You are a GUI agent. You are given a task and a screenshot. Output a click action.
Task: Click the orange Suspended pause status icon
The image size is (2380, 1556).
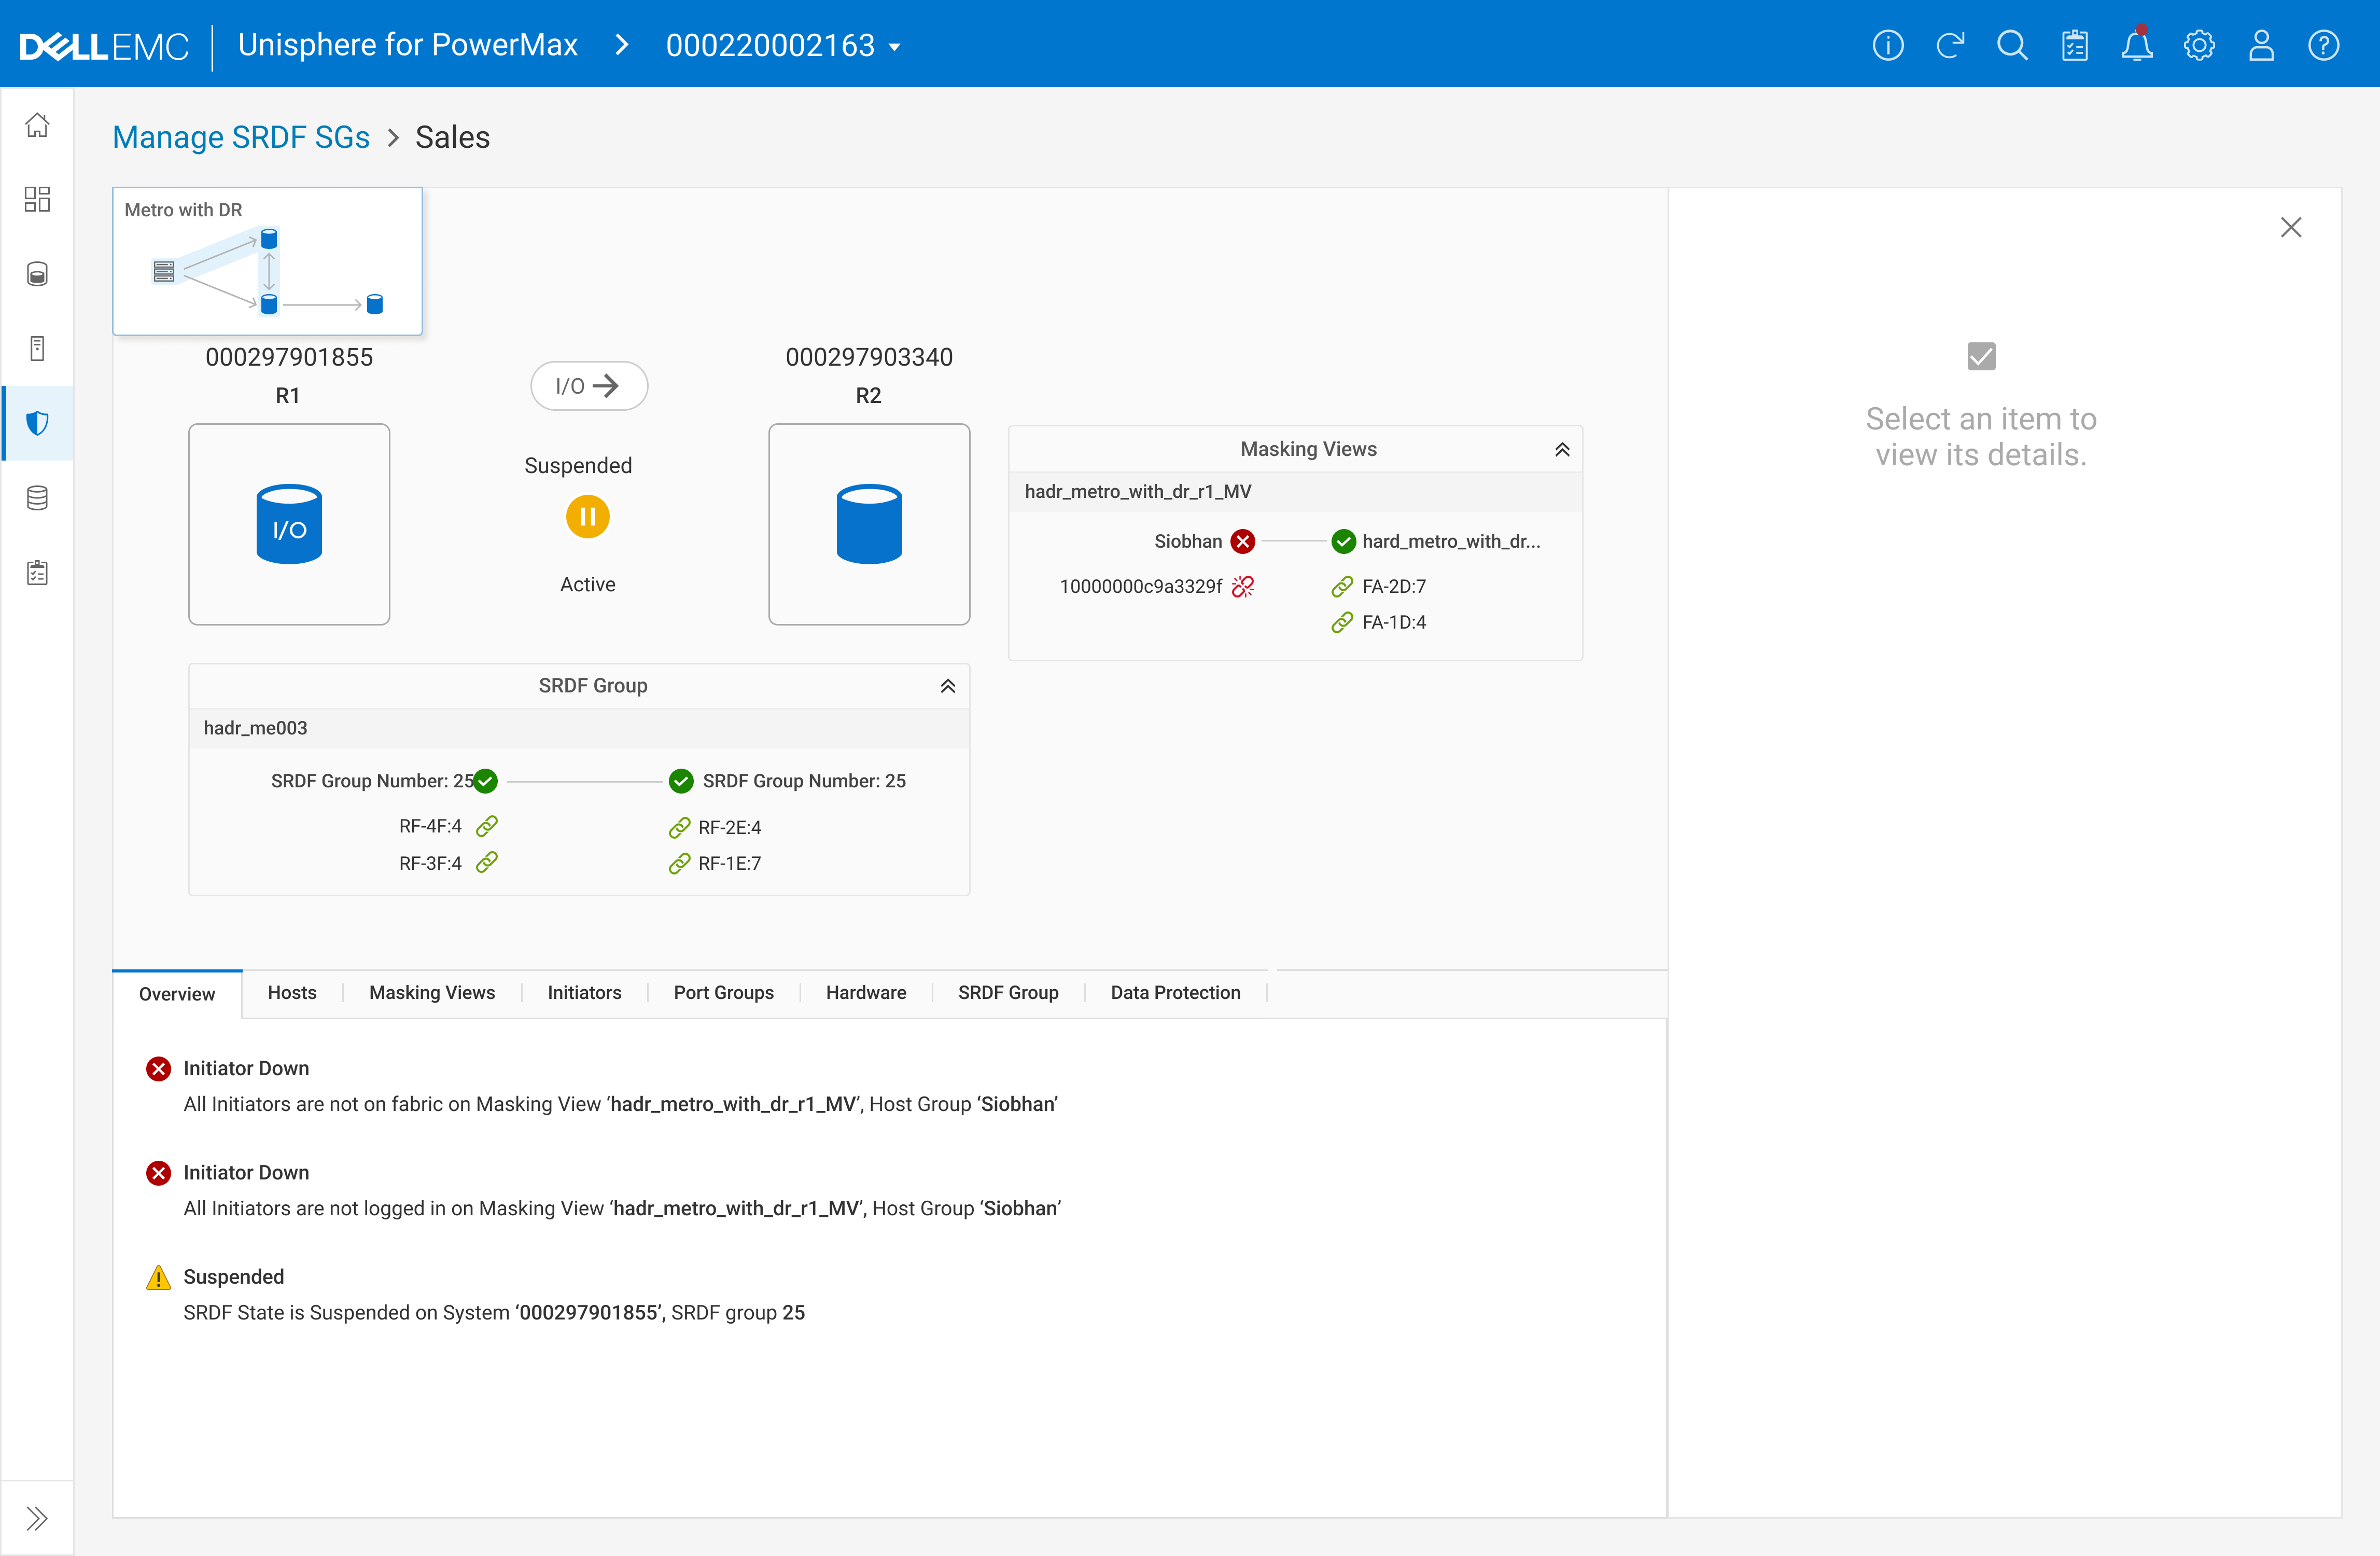(x=587, y=517)
